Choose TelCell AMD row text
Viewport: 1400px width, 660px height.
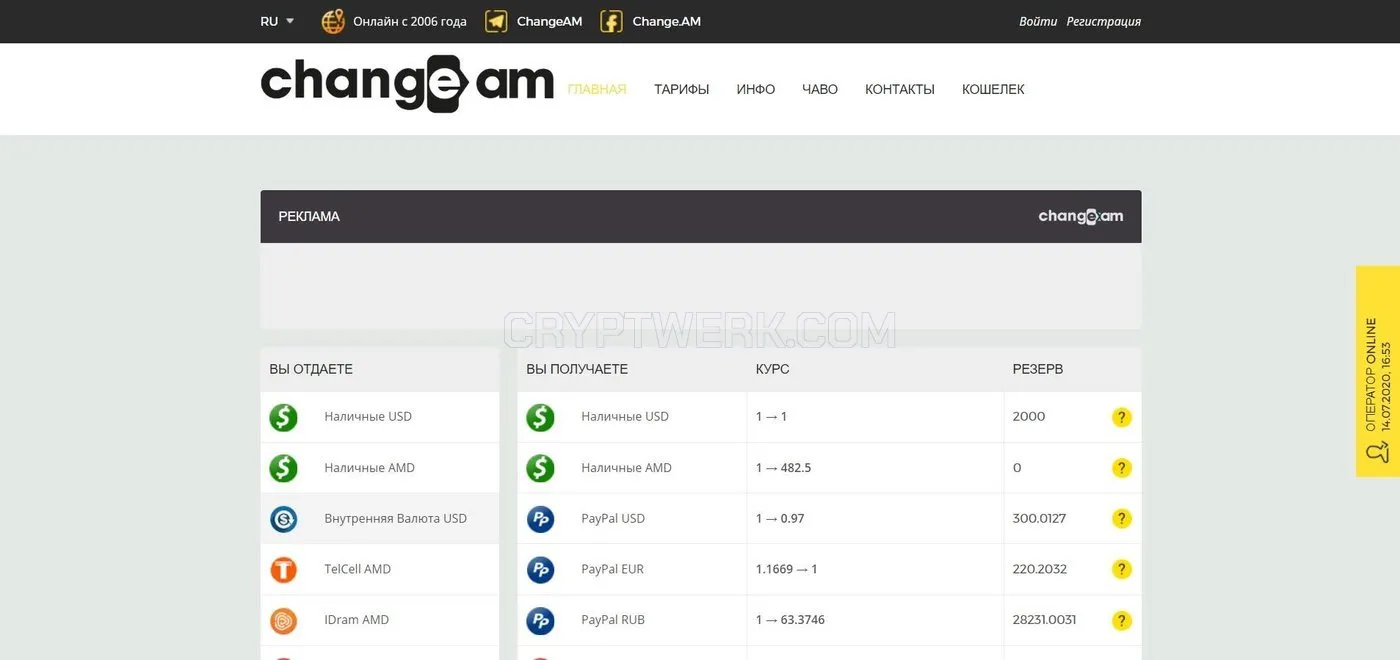click(357, 569)
